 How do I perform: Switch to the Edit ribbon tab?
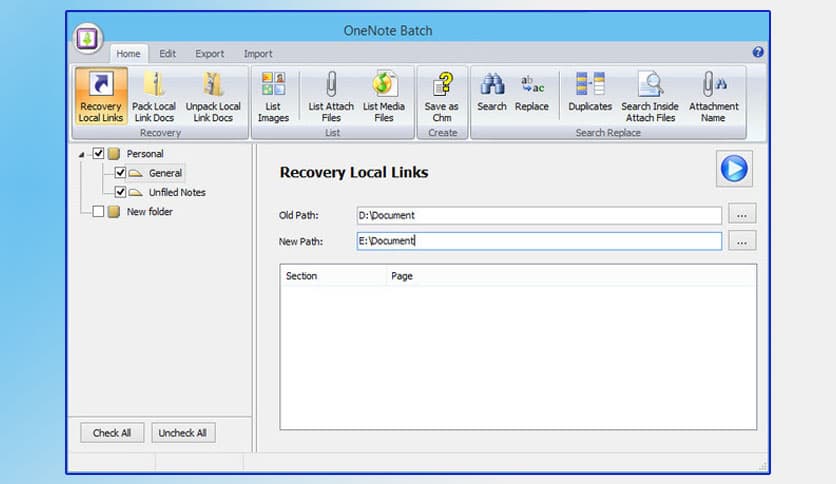[167, 53]
